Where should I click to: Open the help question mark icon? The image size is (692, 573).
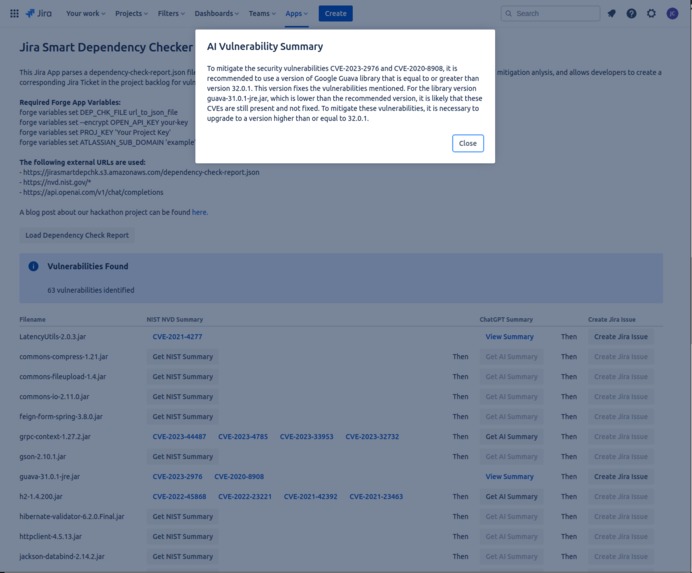coord(632,14)
